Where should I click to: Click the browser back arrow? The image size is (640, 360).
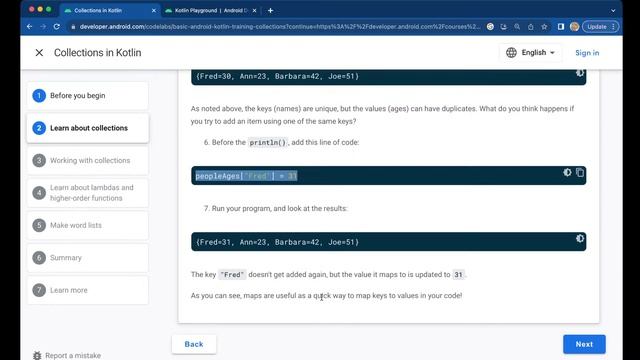29,27
